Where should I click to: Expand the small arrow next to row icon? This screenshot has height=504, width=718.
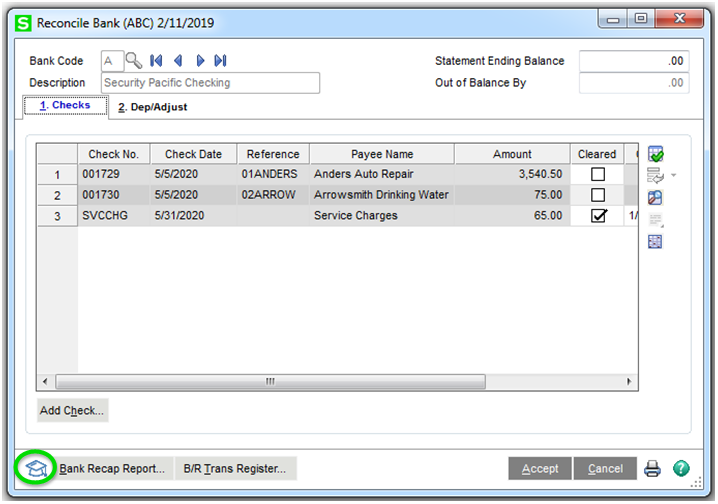point(674,175)
